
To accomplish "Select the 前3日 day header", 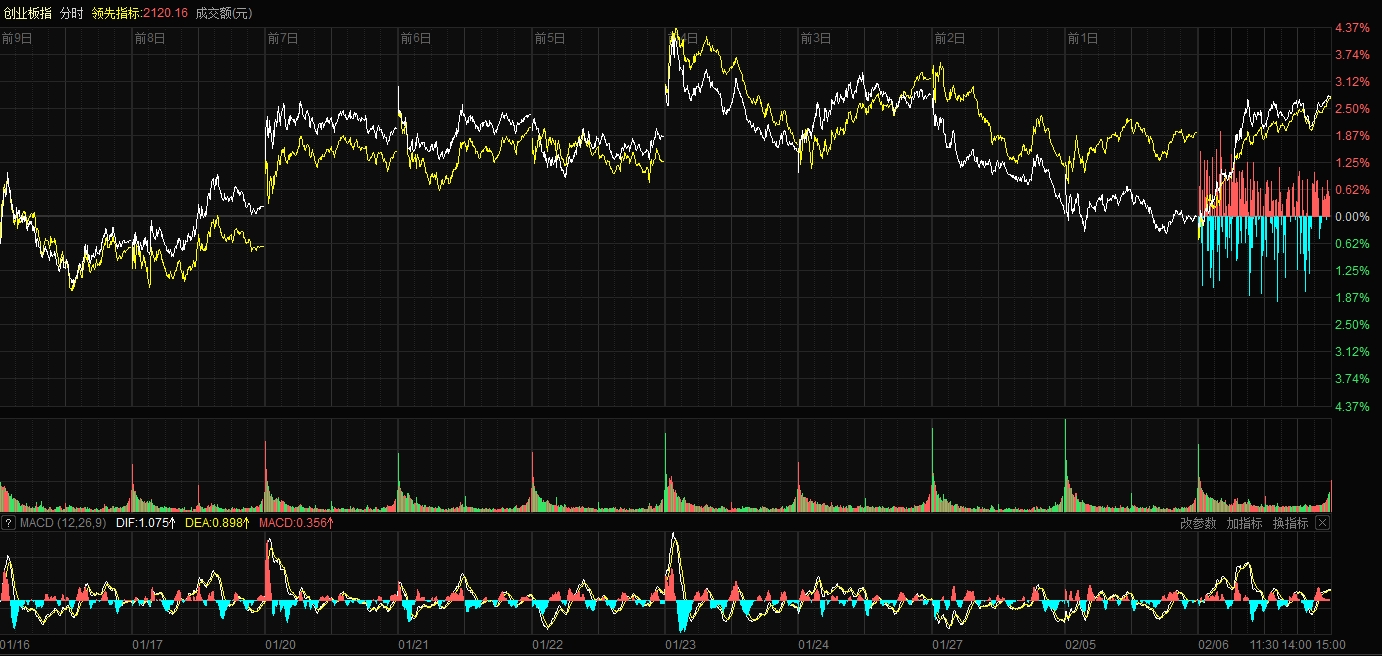I will click(x=816, y=38).
